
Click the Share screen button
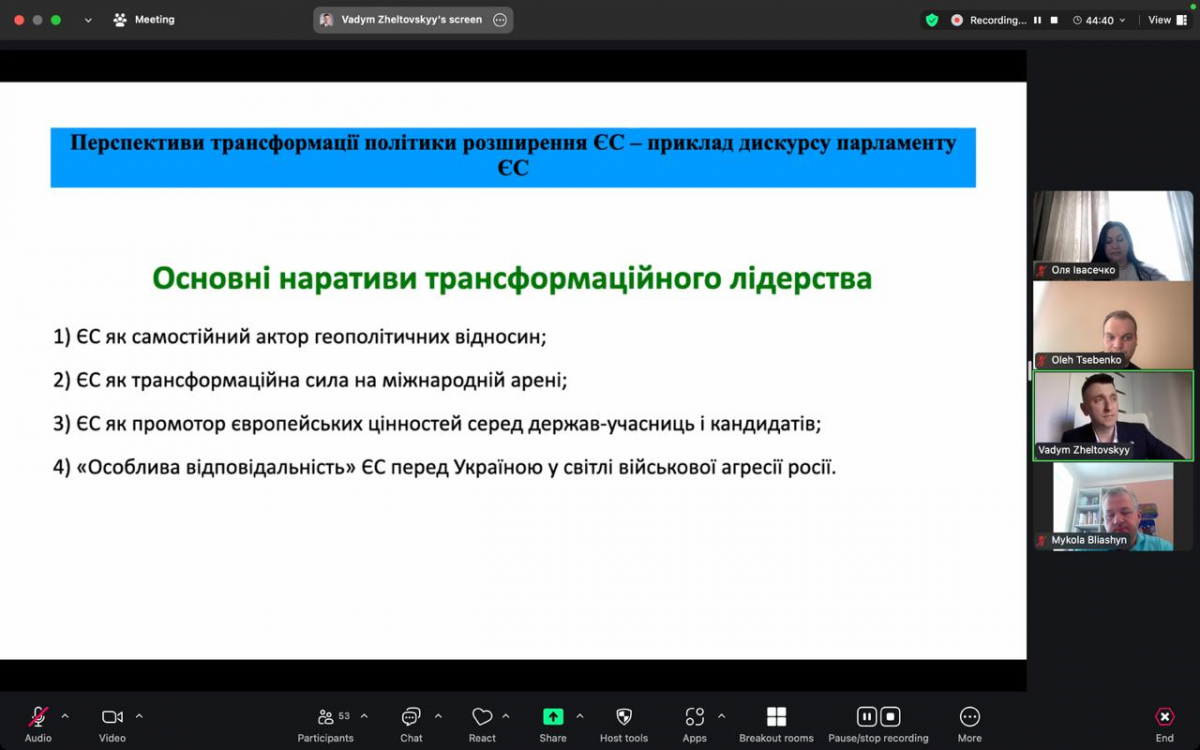(552, 718)
